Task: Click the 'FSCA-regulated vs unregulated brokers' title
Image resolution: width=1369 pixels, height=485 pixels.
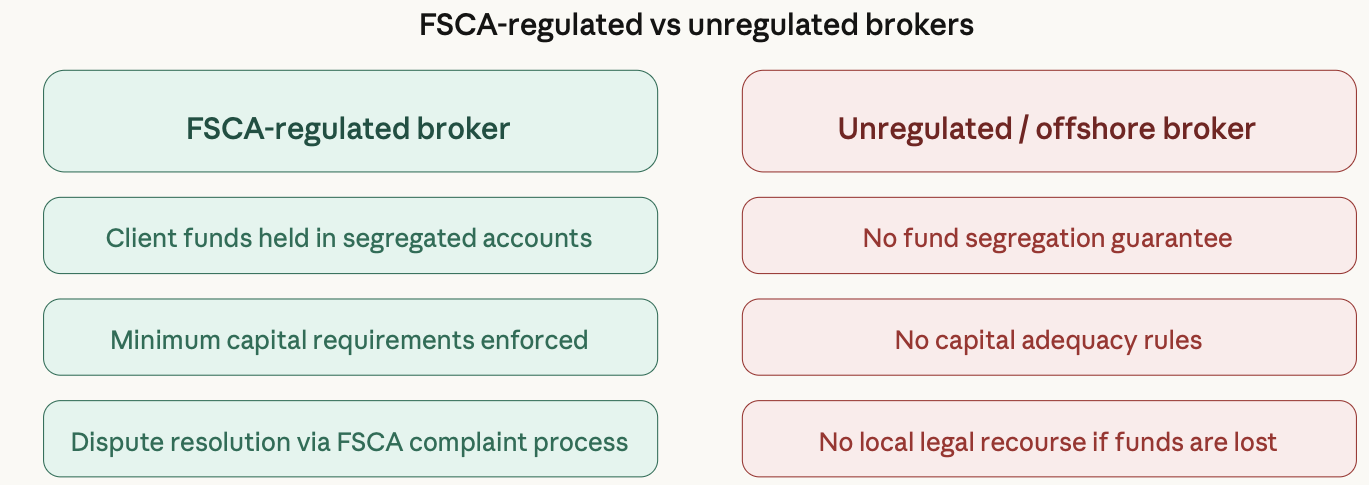Action: pyautogui.click(x=696, y=25)
